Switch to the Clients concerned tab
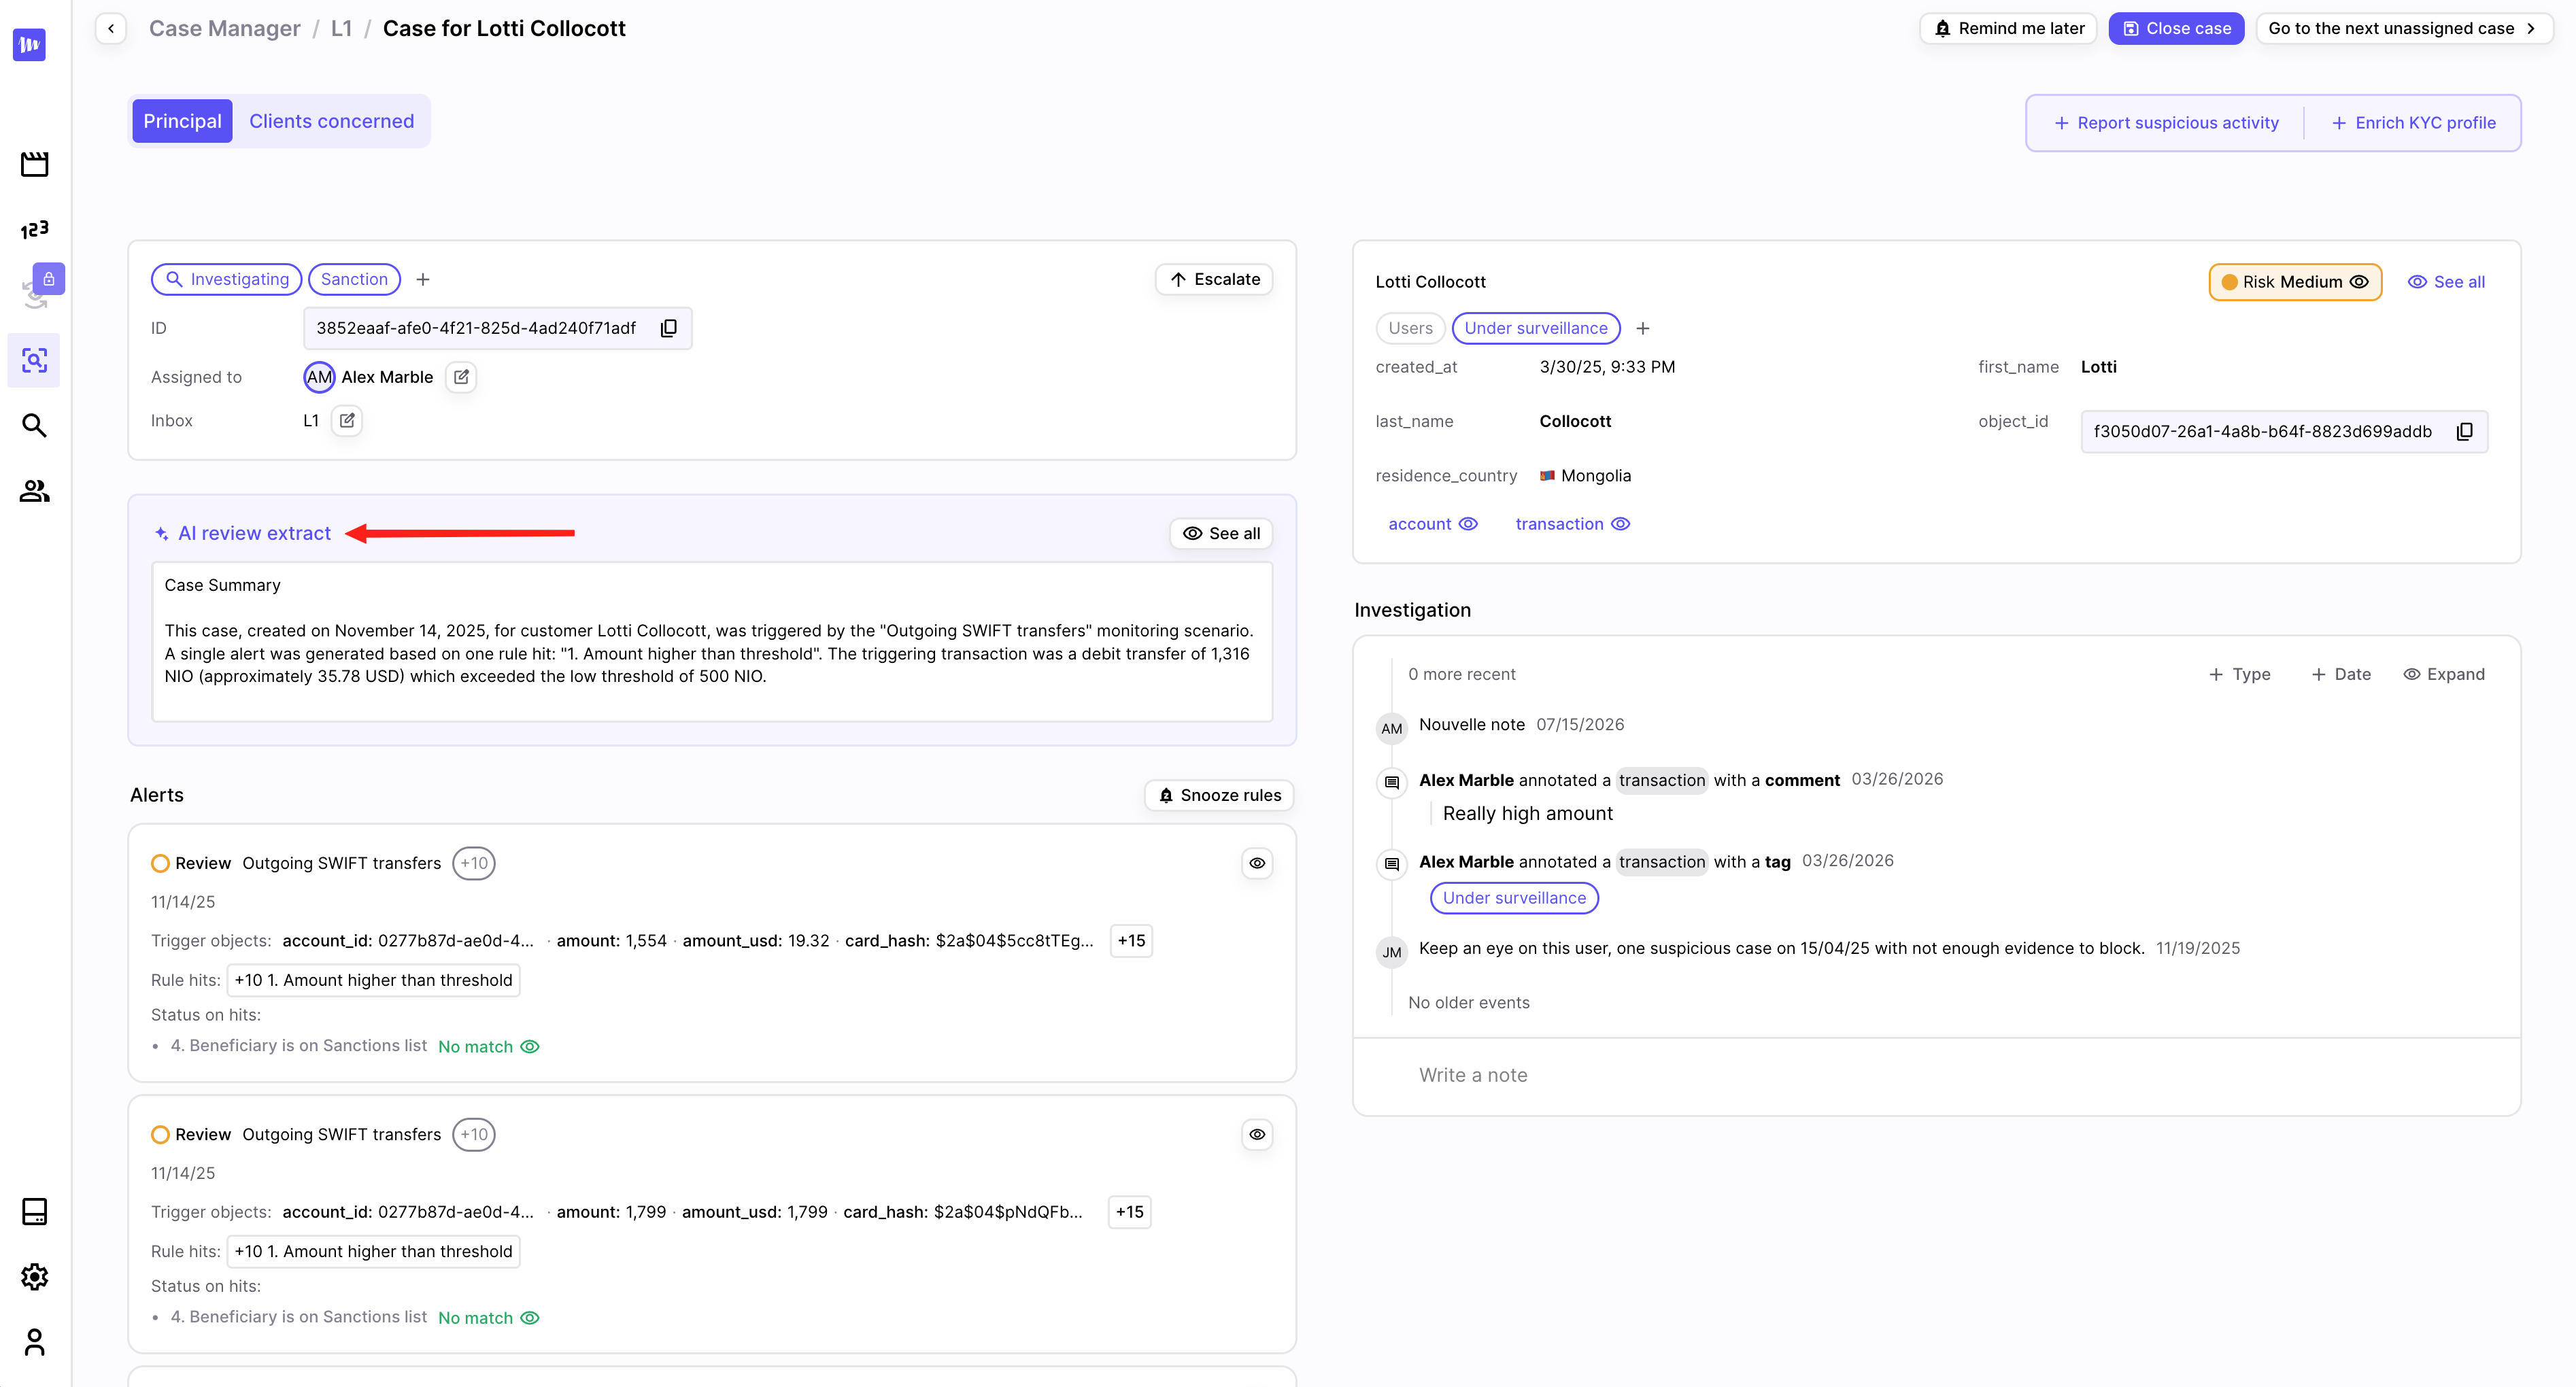Screen dimensions: 2576x1387 (331, 121)
